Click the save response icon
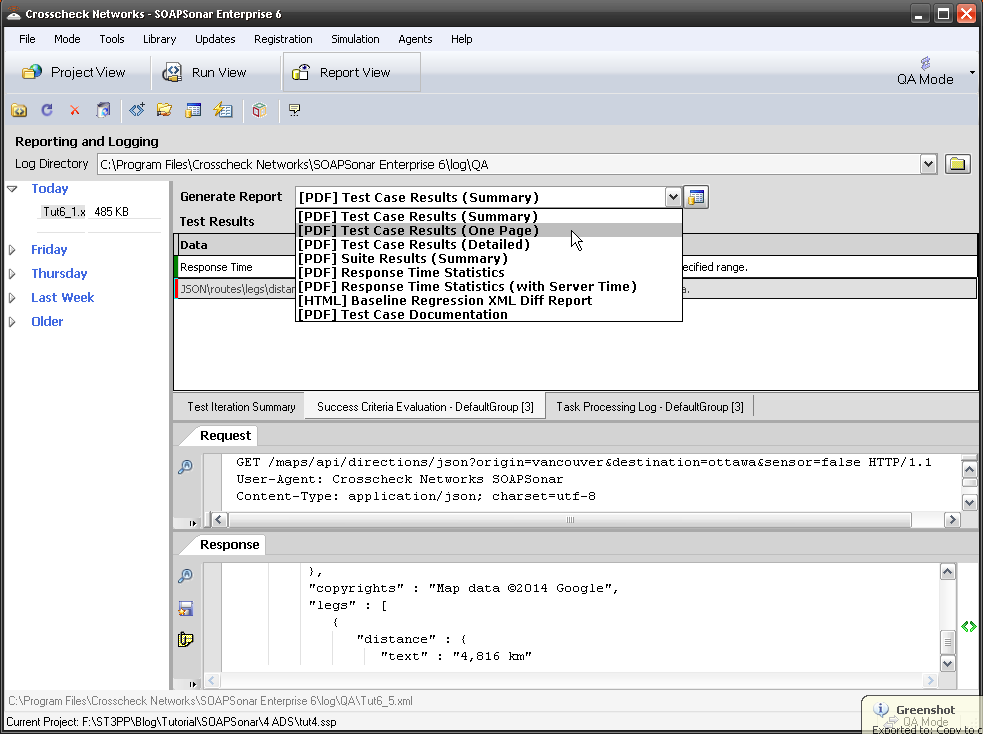 click(x=186, y=608)
